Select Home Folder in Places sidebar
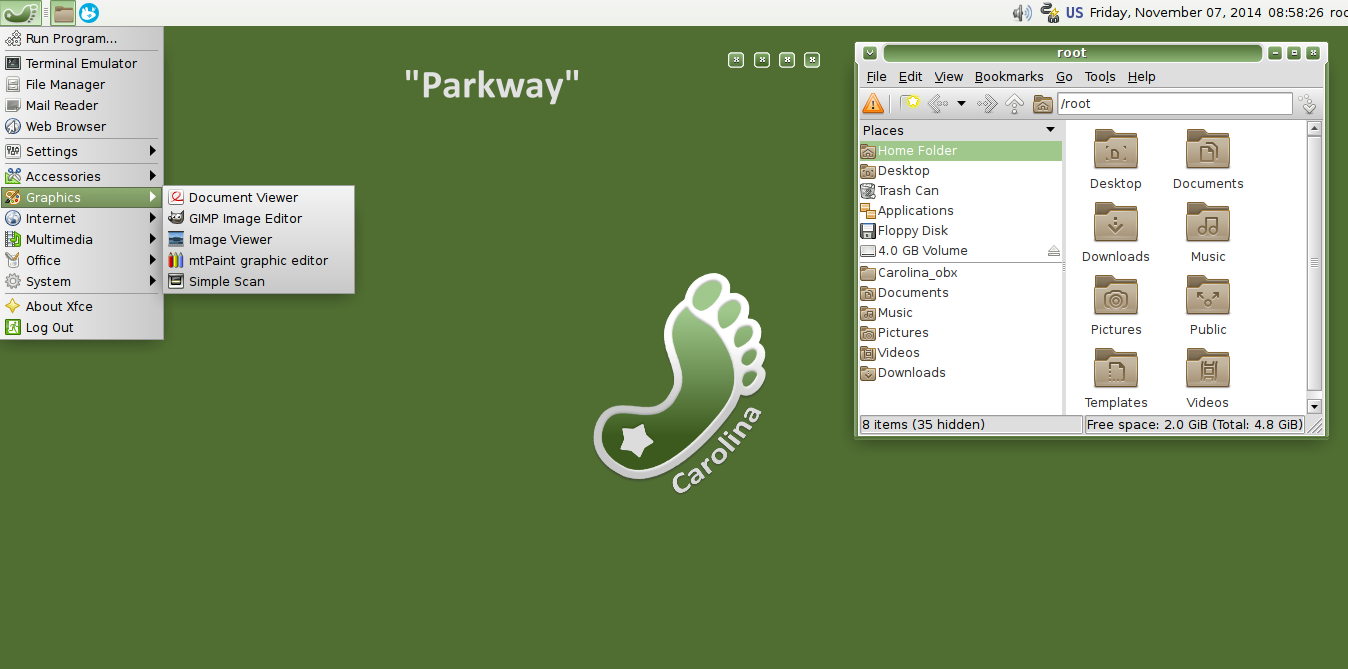Screen dimensions: 1348x669 point(960,150)
